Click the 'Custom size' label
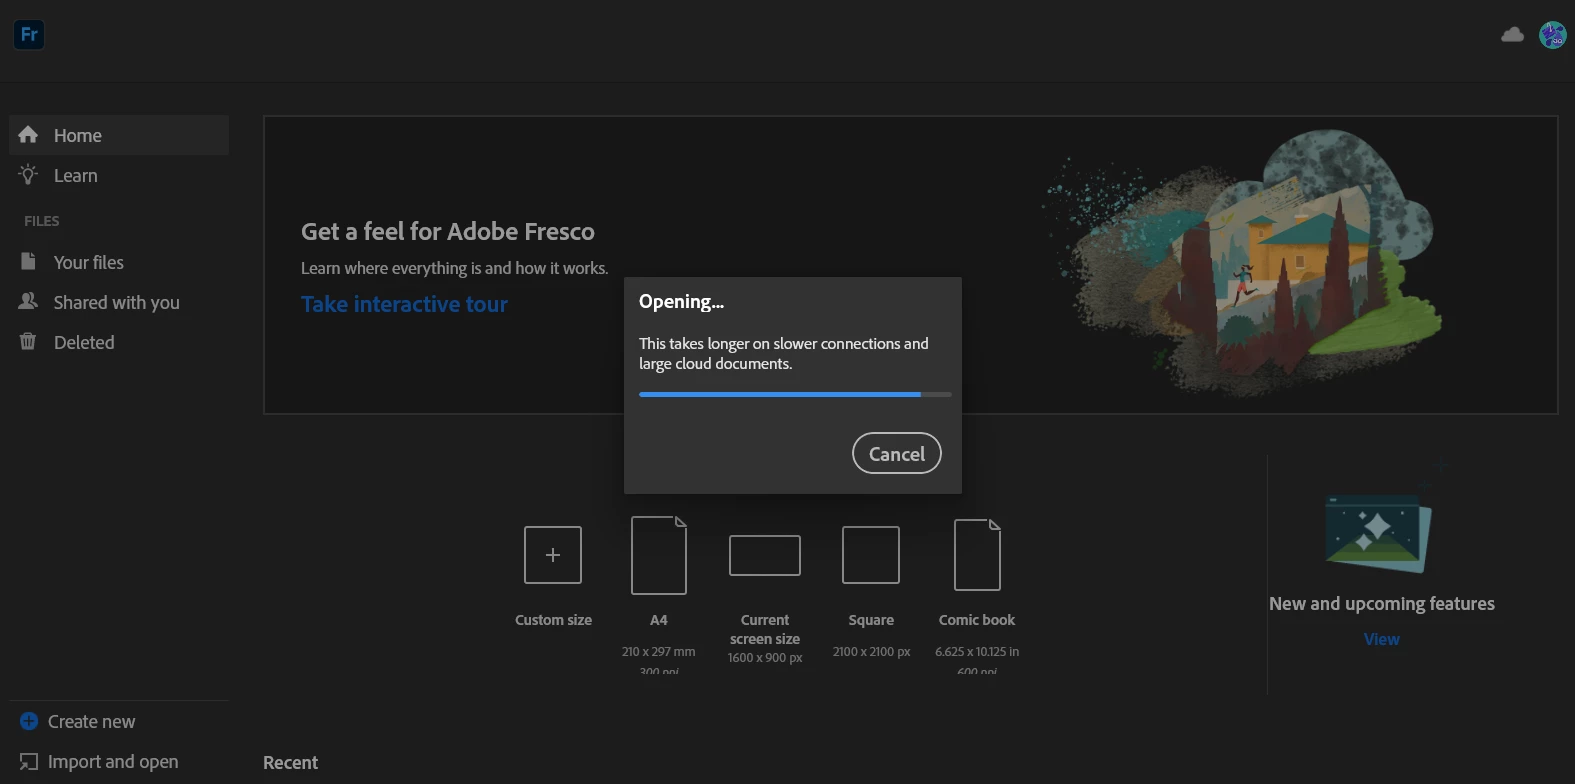The height and width of the screenshot is (784, 1575). (x=553, y=620)
